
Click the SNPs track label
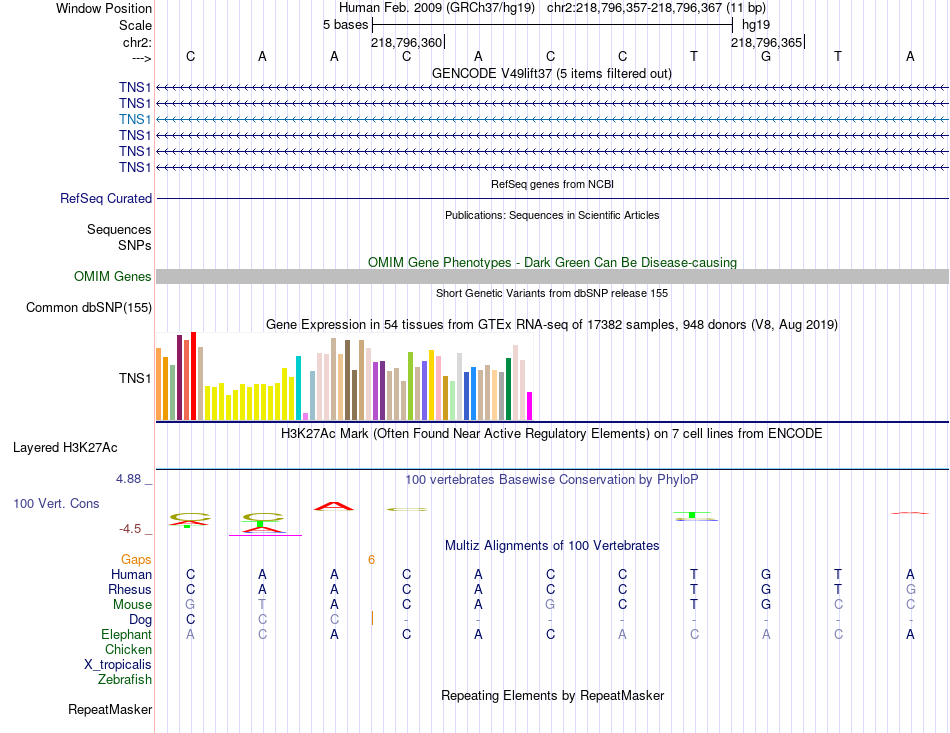click(x=135, y=245)
